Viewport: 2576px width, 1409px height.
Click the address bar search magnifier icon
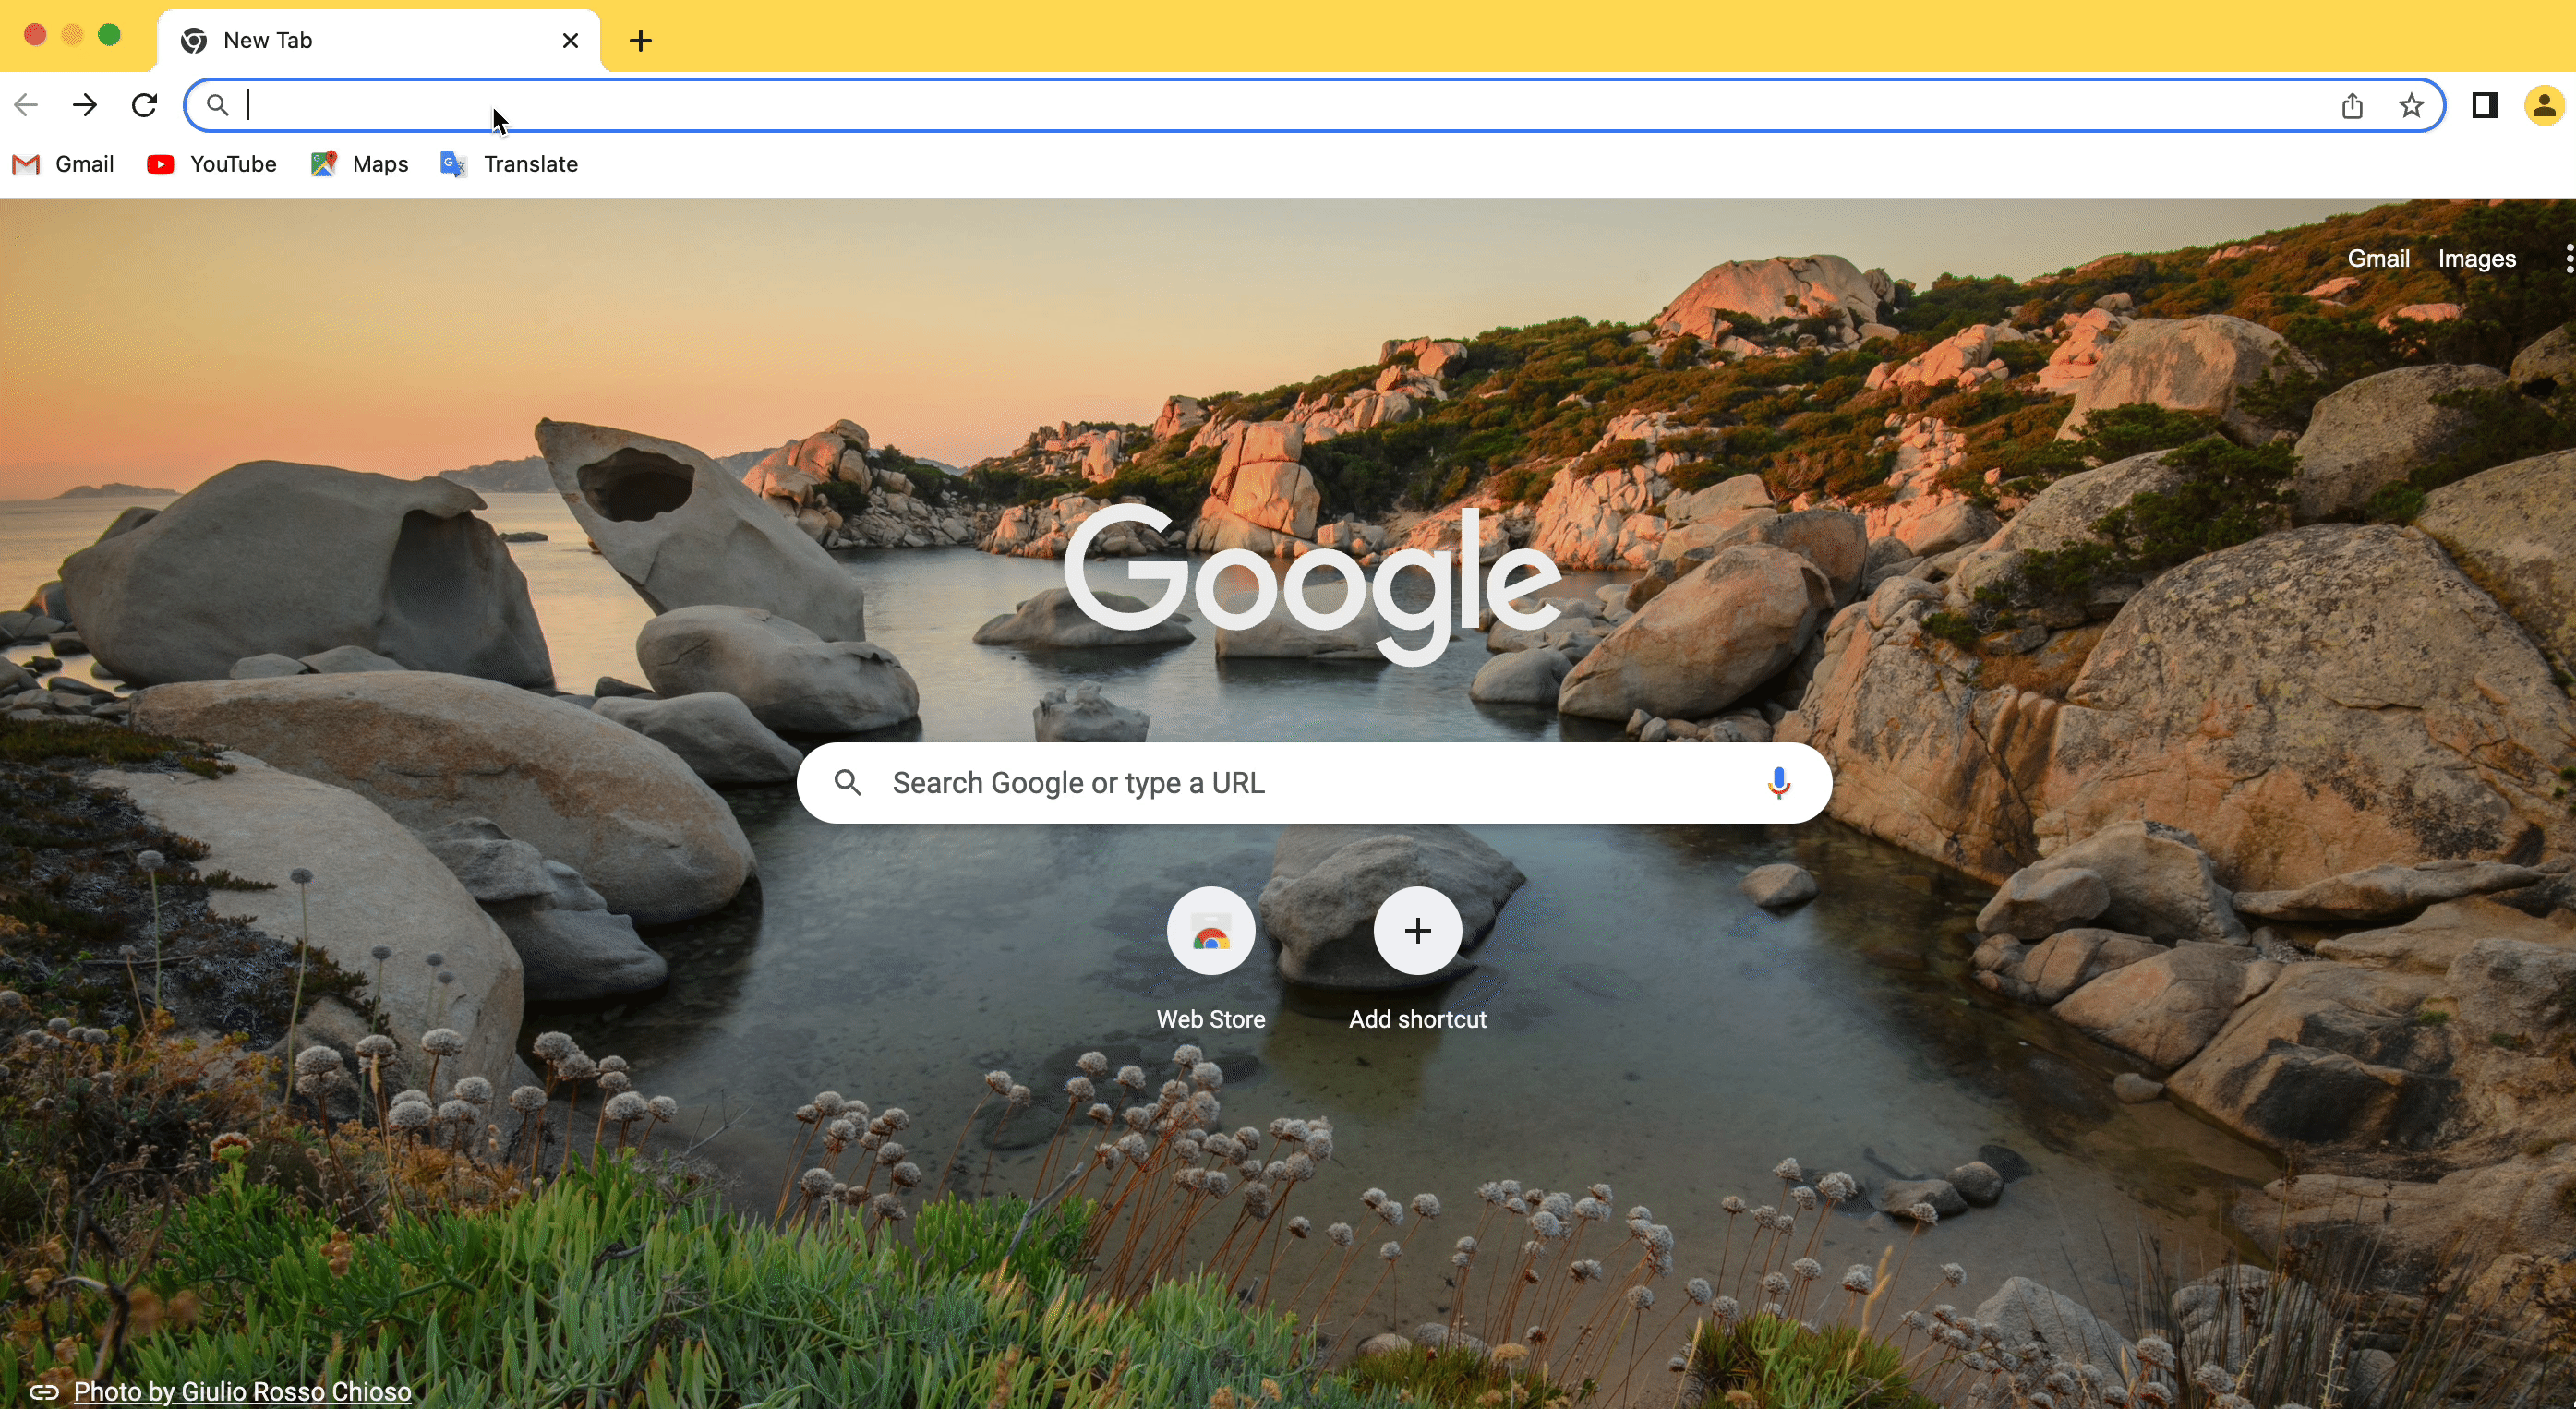pos(217,105)
